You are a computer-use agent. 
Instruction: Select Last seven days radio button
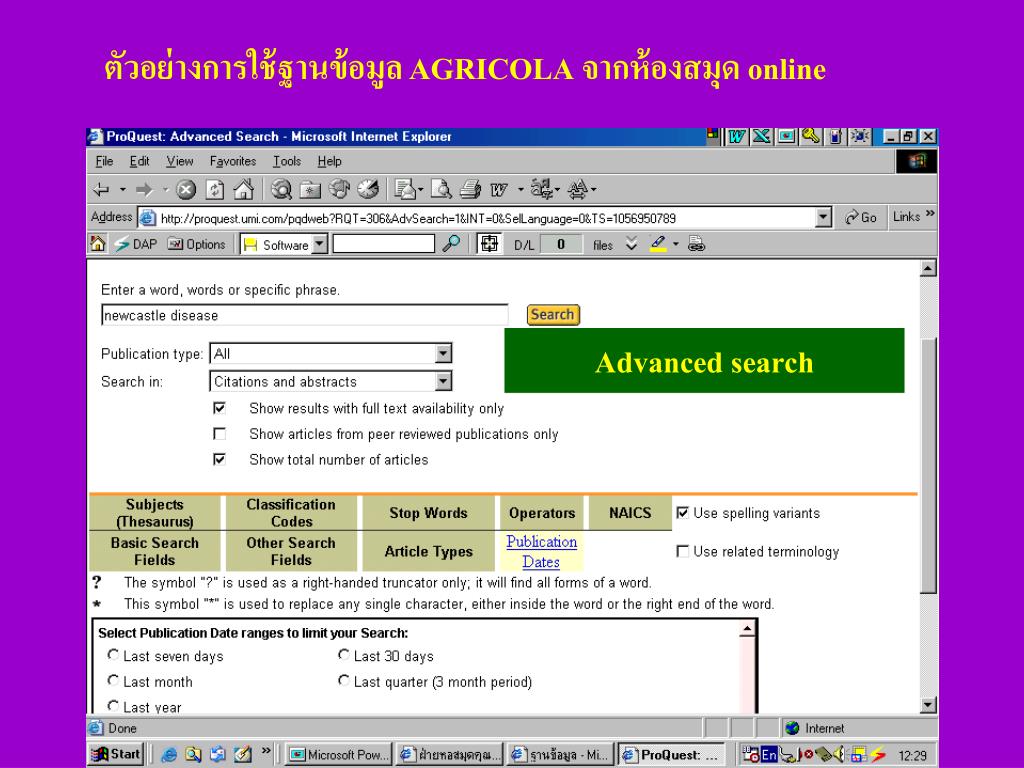pos(113,654)
